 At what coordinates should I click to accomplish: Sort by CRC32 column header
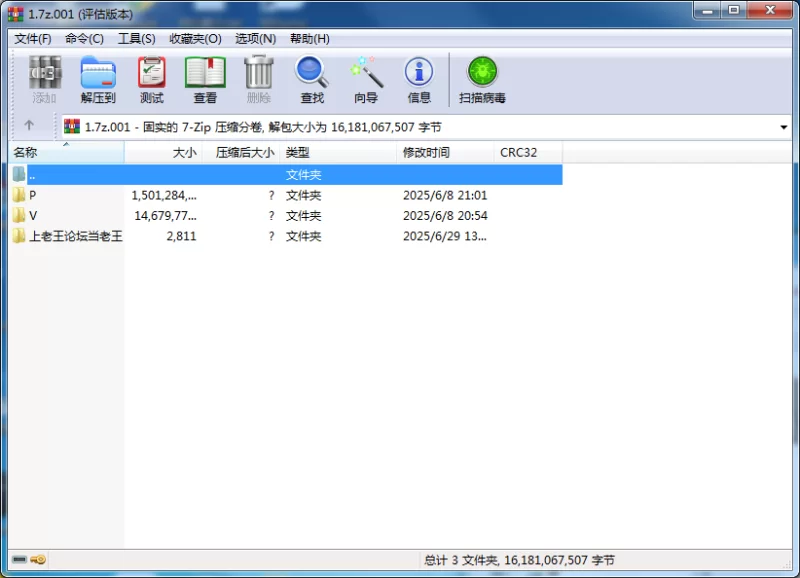point(528,153)
